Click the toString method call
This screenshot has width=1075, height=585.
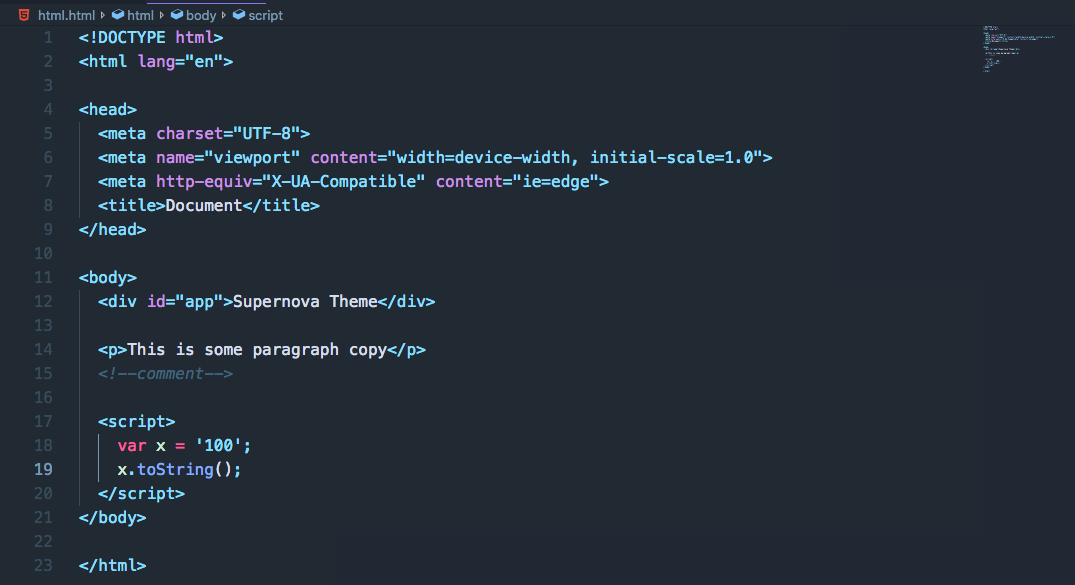point(176,470)
